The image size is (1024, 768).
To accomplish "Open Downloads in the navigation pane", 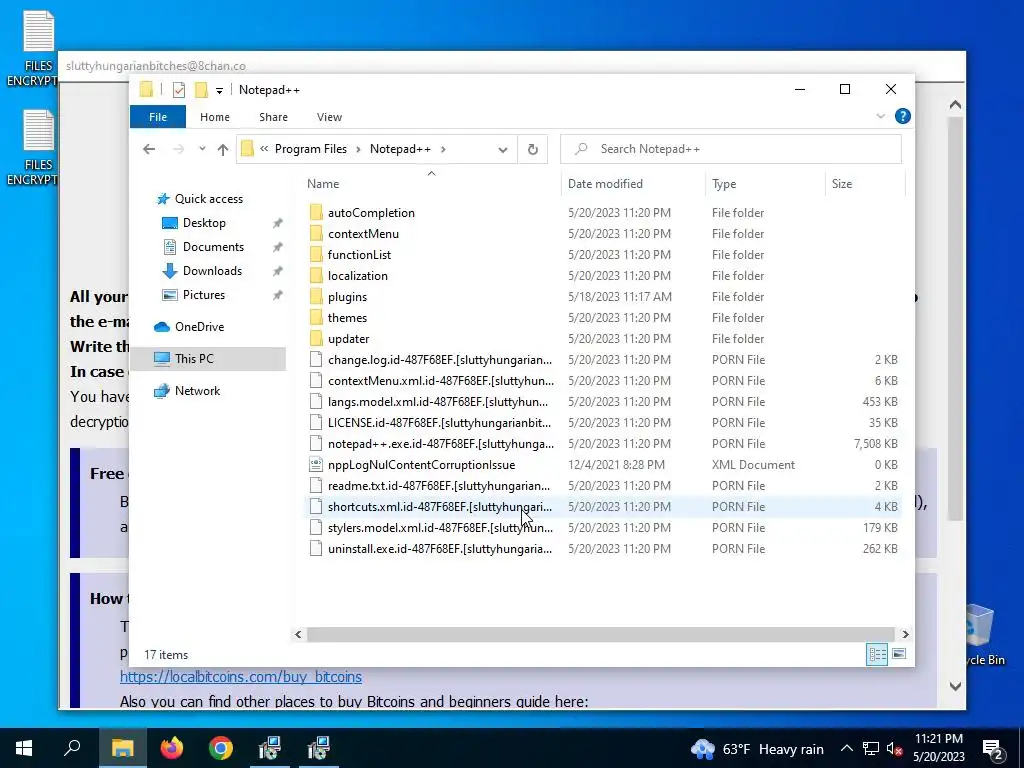I will tap(212, 271).
